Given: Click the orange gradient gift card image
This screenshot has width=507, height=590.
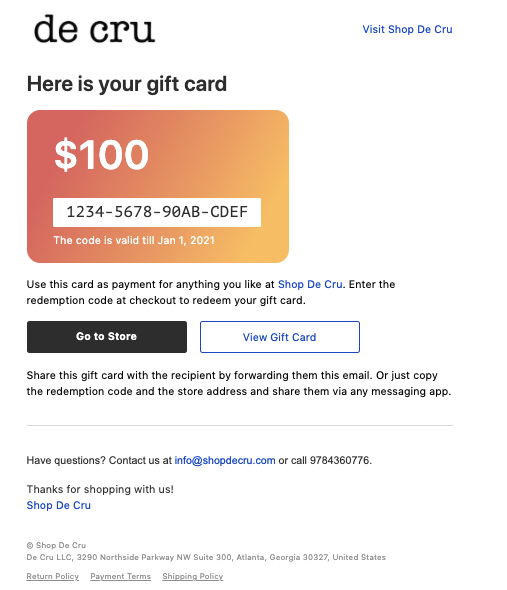Looking at the screenshot, I should click(x=158, y=186).
